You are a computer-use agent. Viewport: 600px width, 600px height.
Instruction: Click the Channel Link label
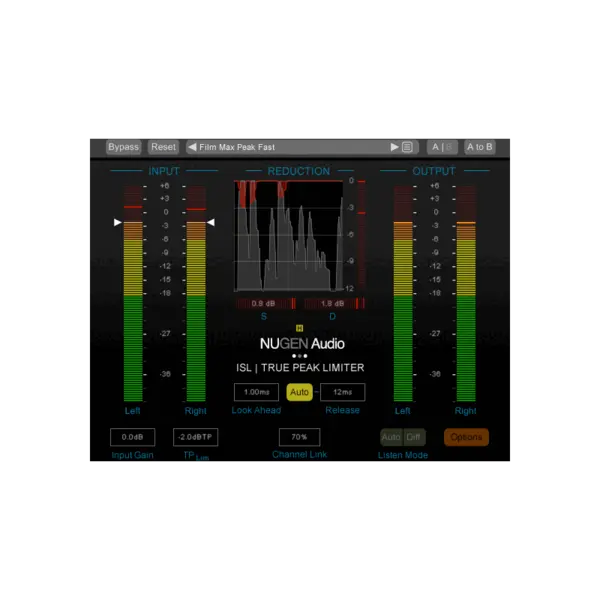coord(300,455)
